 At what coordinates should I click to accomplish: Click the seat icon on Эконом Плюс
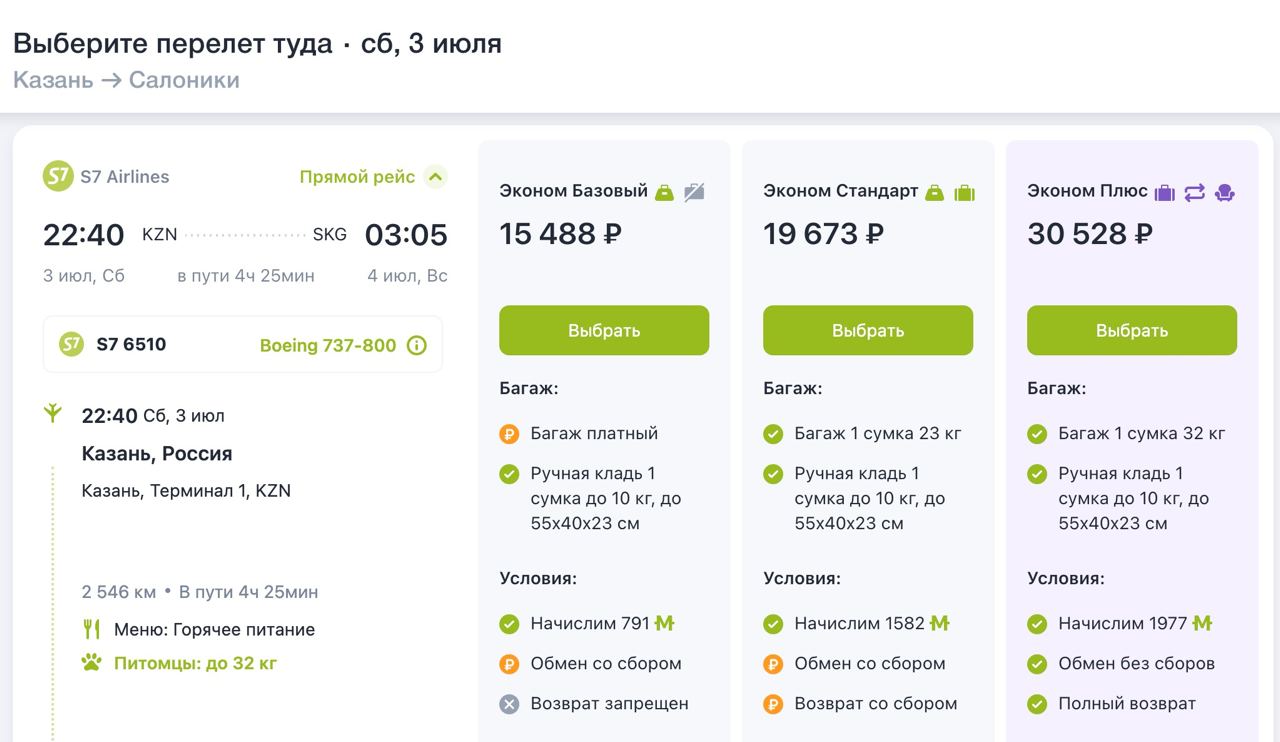[1224, 192]
